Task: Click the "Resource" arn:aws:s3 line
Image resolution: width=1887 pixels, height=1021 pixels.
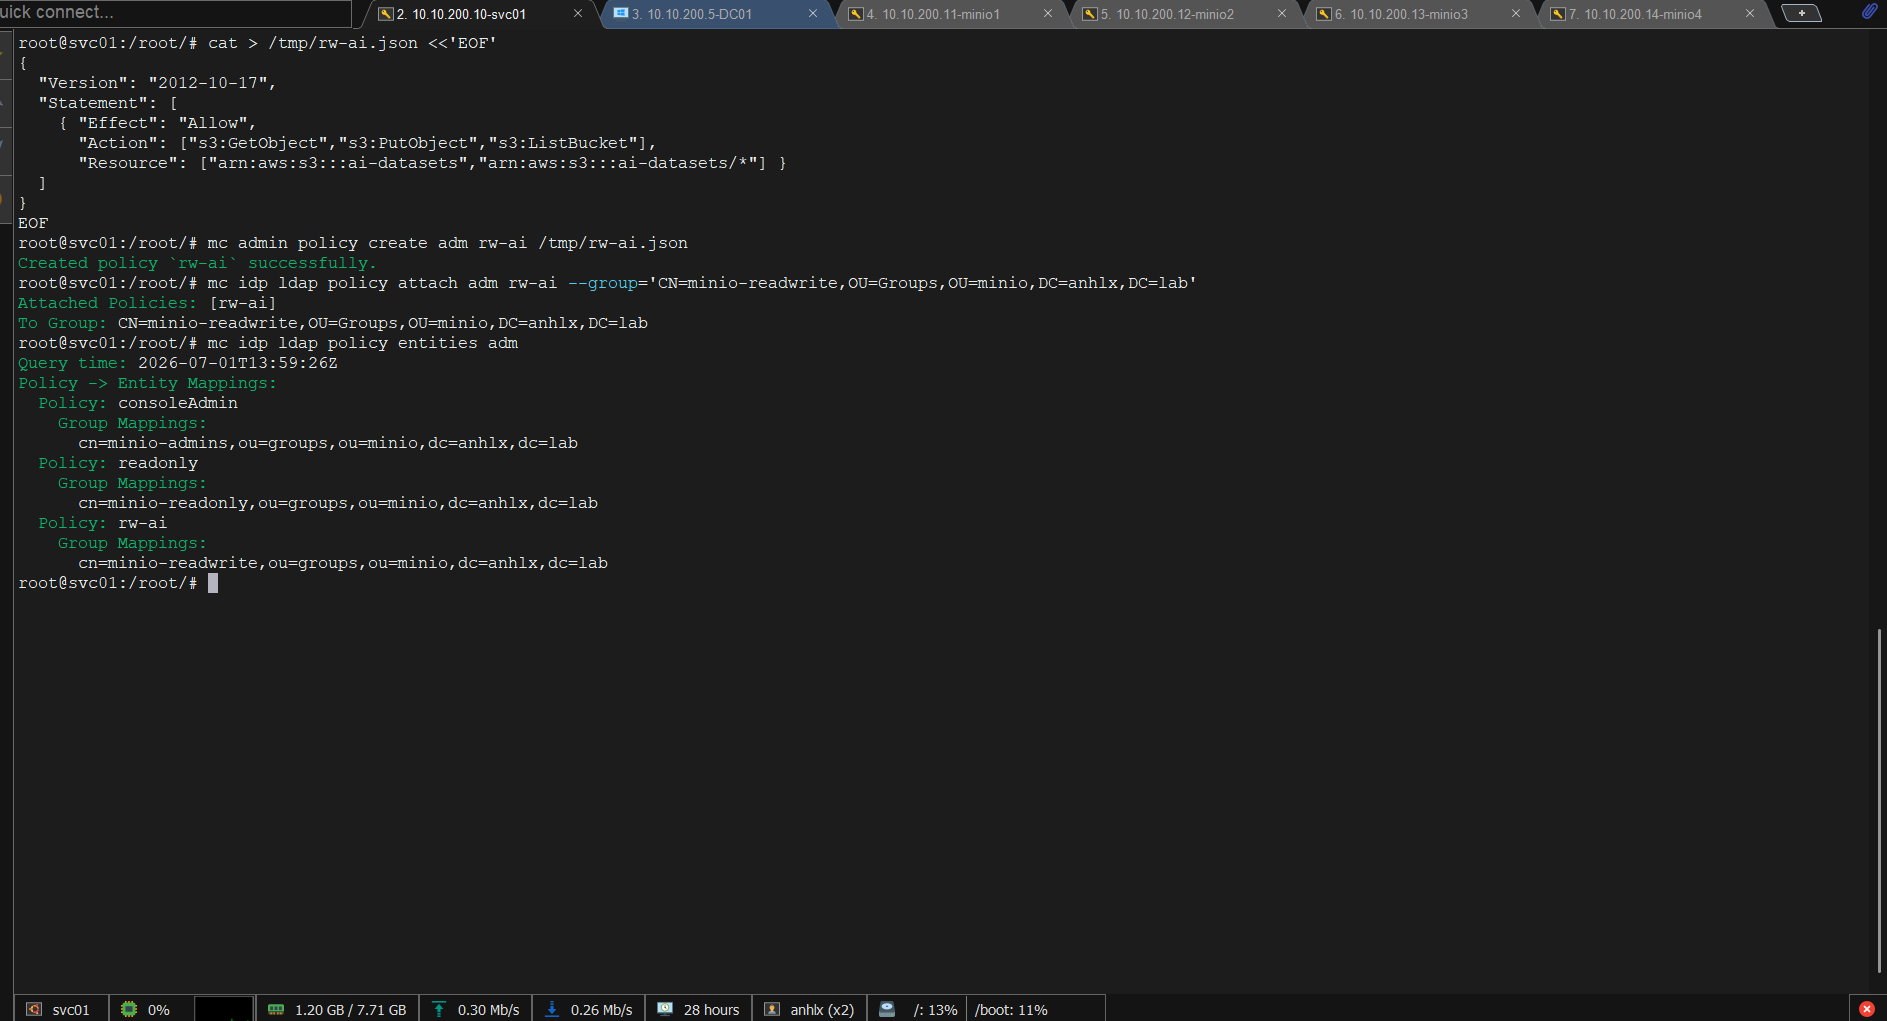Action: tap(432, 163)
